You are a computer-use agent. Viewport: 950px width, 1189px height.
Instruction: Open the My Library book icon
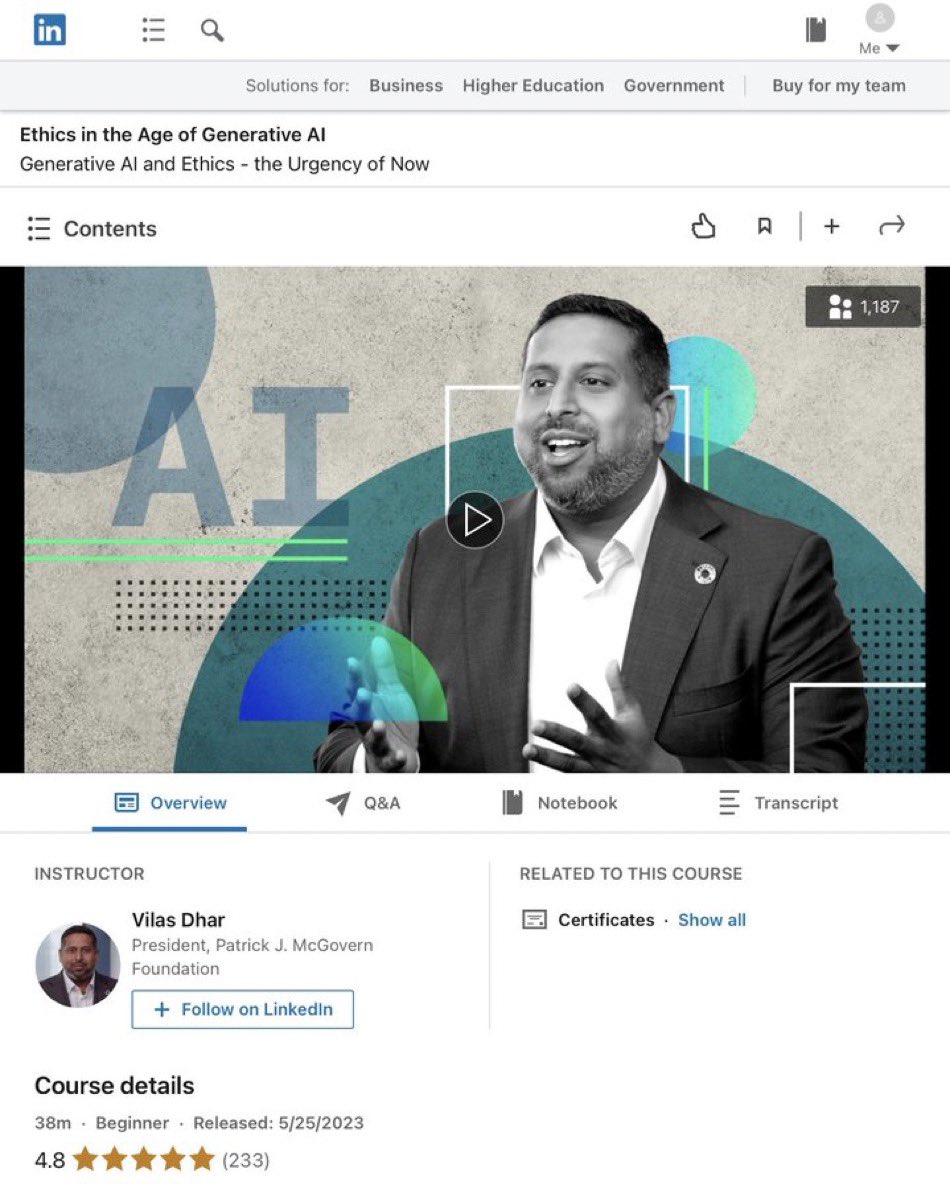click(816, 30)
